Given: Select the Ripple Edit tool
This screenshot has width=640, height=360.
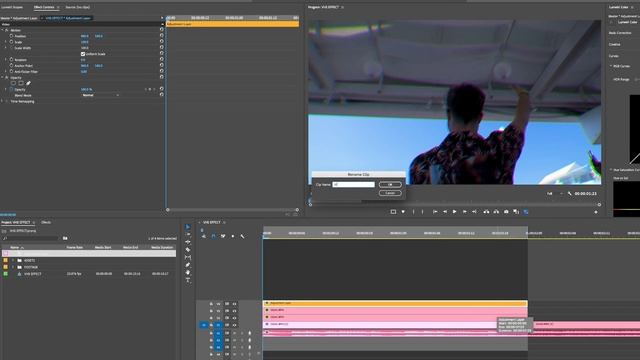Looking at the screenshot, I should click(188, 242).
